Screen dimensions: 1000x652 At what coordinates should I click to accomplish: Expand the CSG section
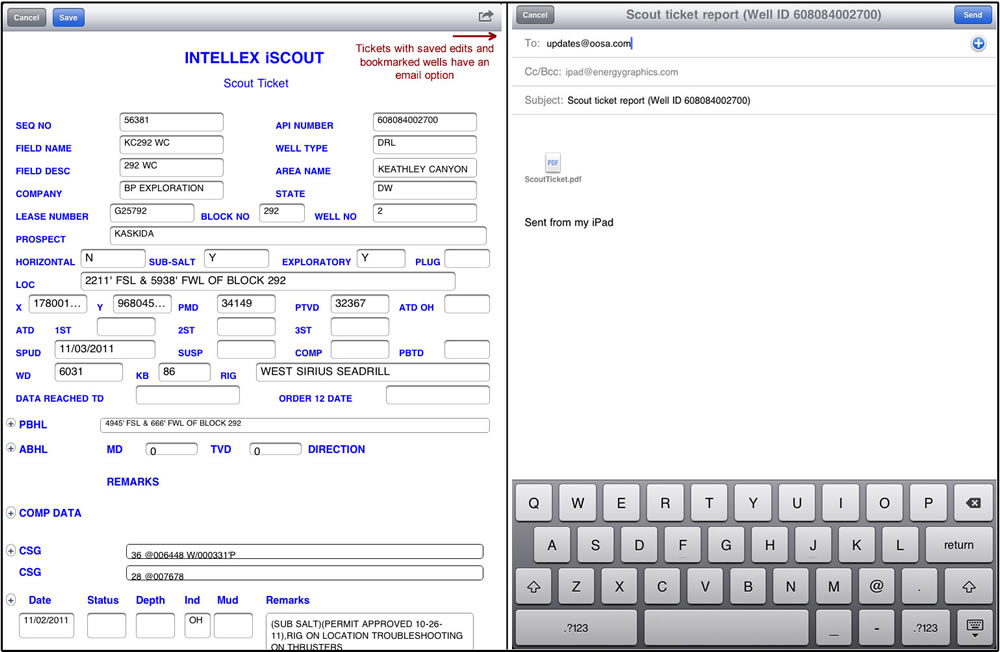pos(11,551)
